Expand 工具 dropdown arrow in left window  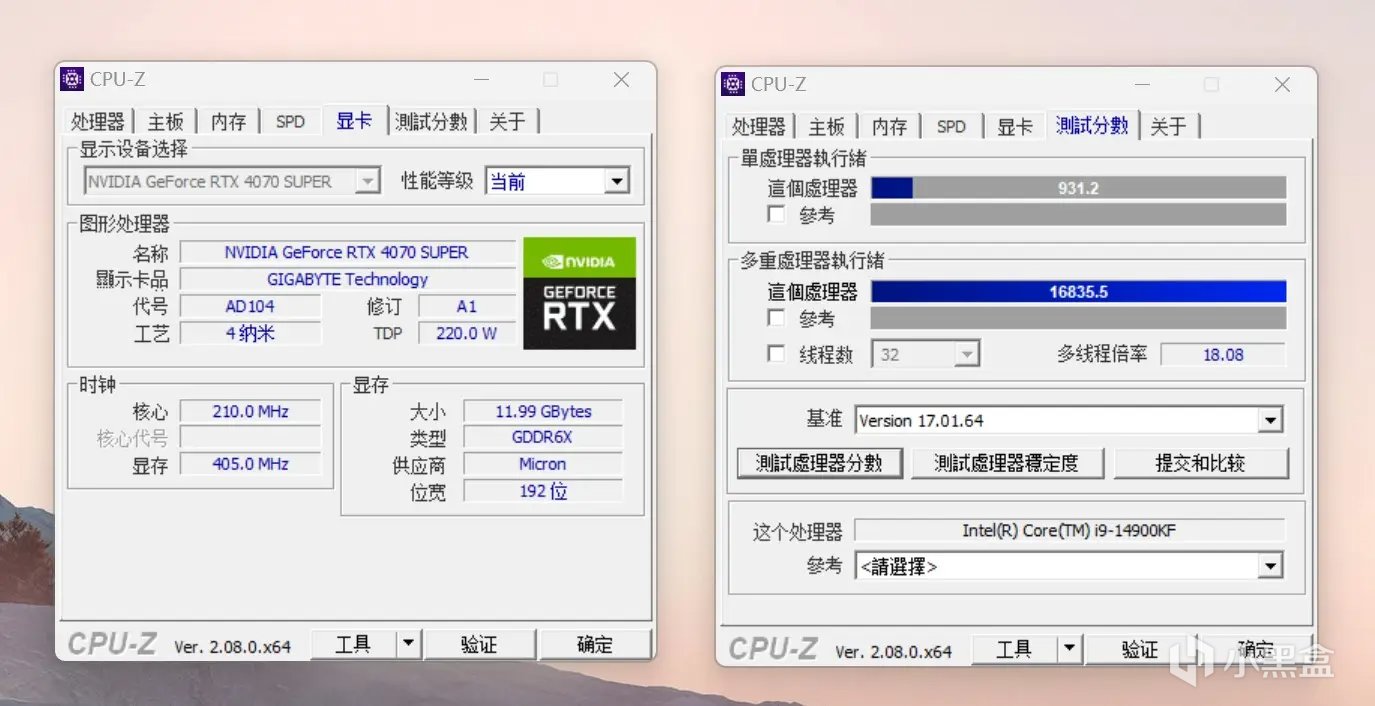coord(408,644)
